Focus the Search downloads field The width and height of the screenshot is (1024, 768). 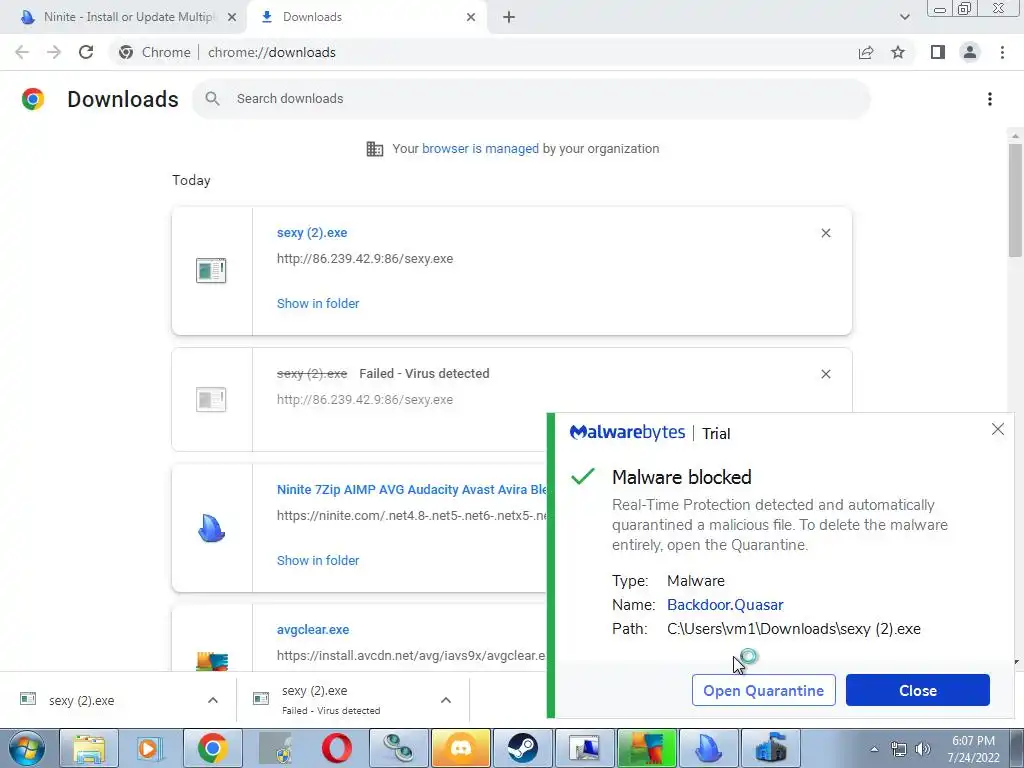531,99
